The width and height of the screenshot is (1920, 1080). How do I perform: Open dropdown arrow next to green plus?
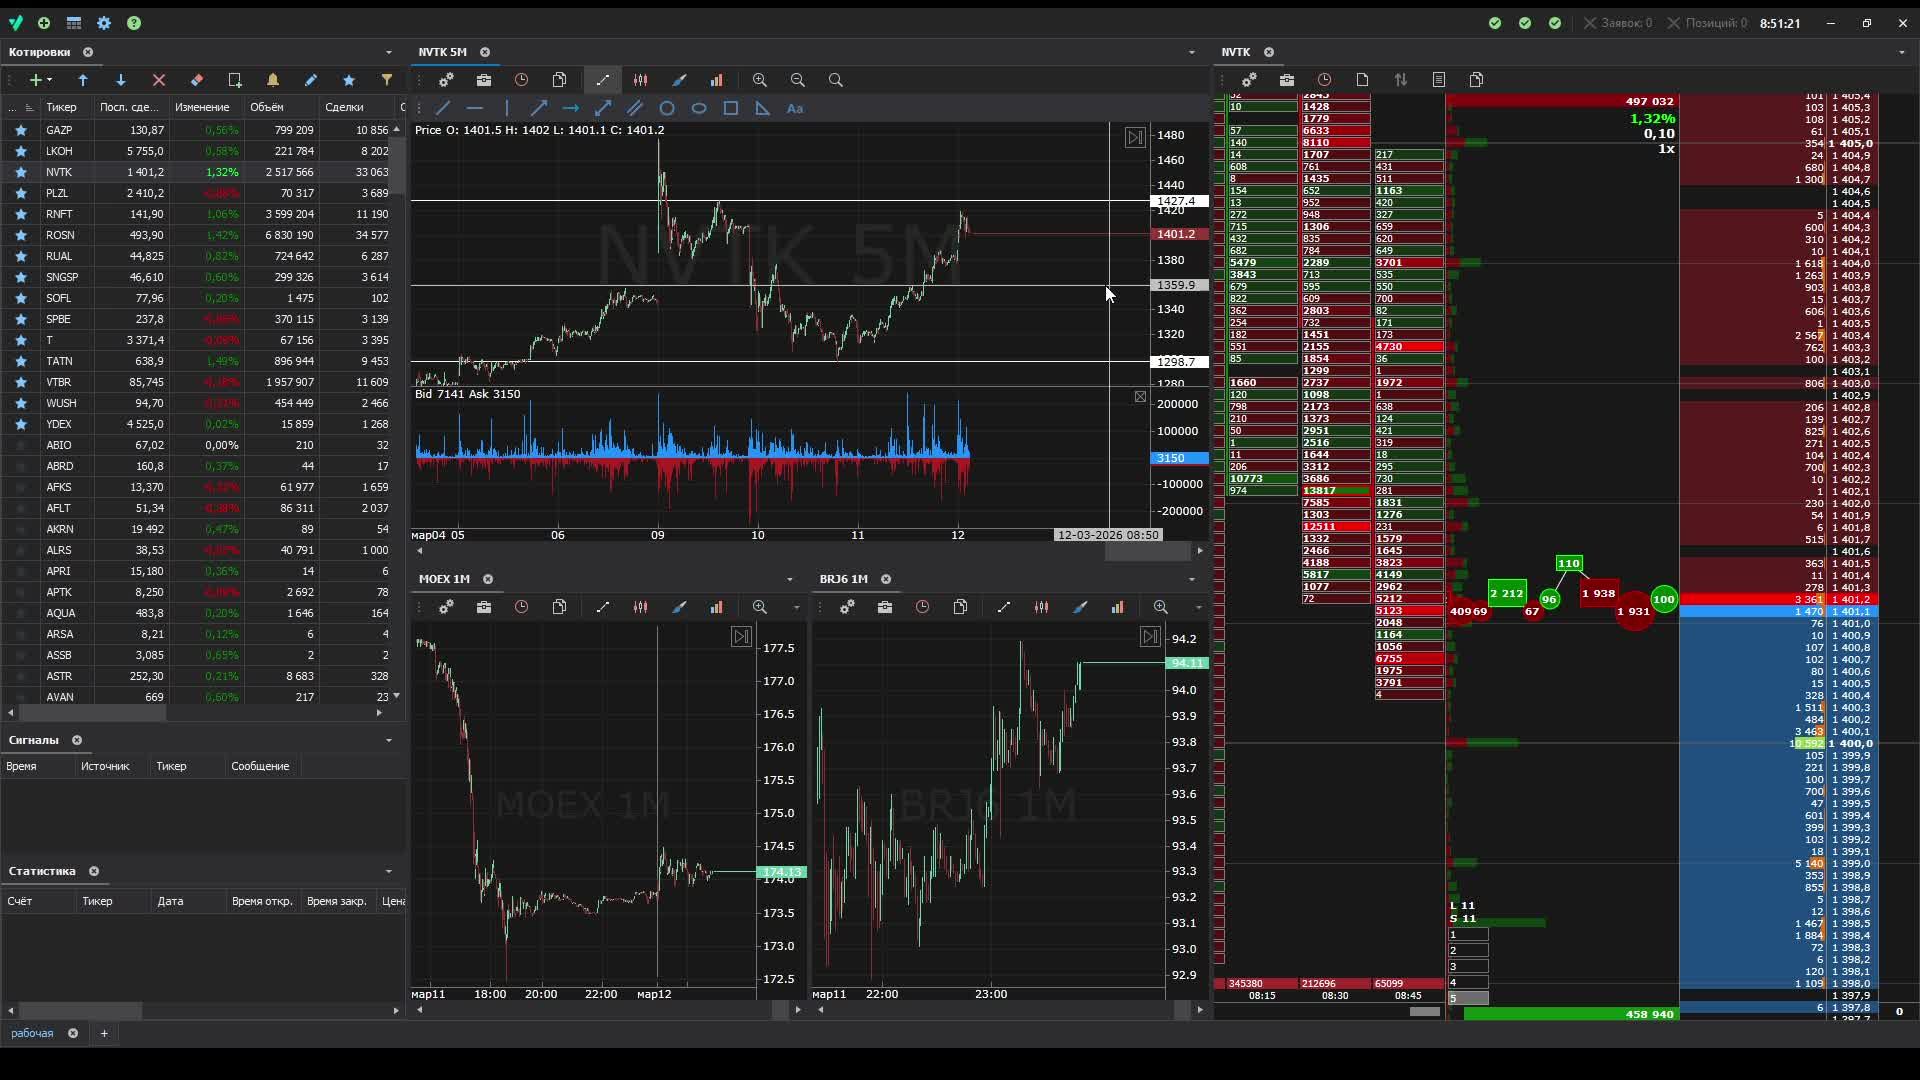point(49,80)
